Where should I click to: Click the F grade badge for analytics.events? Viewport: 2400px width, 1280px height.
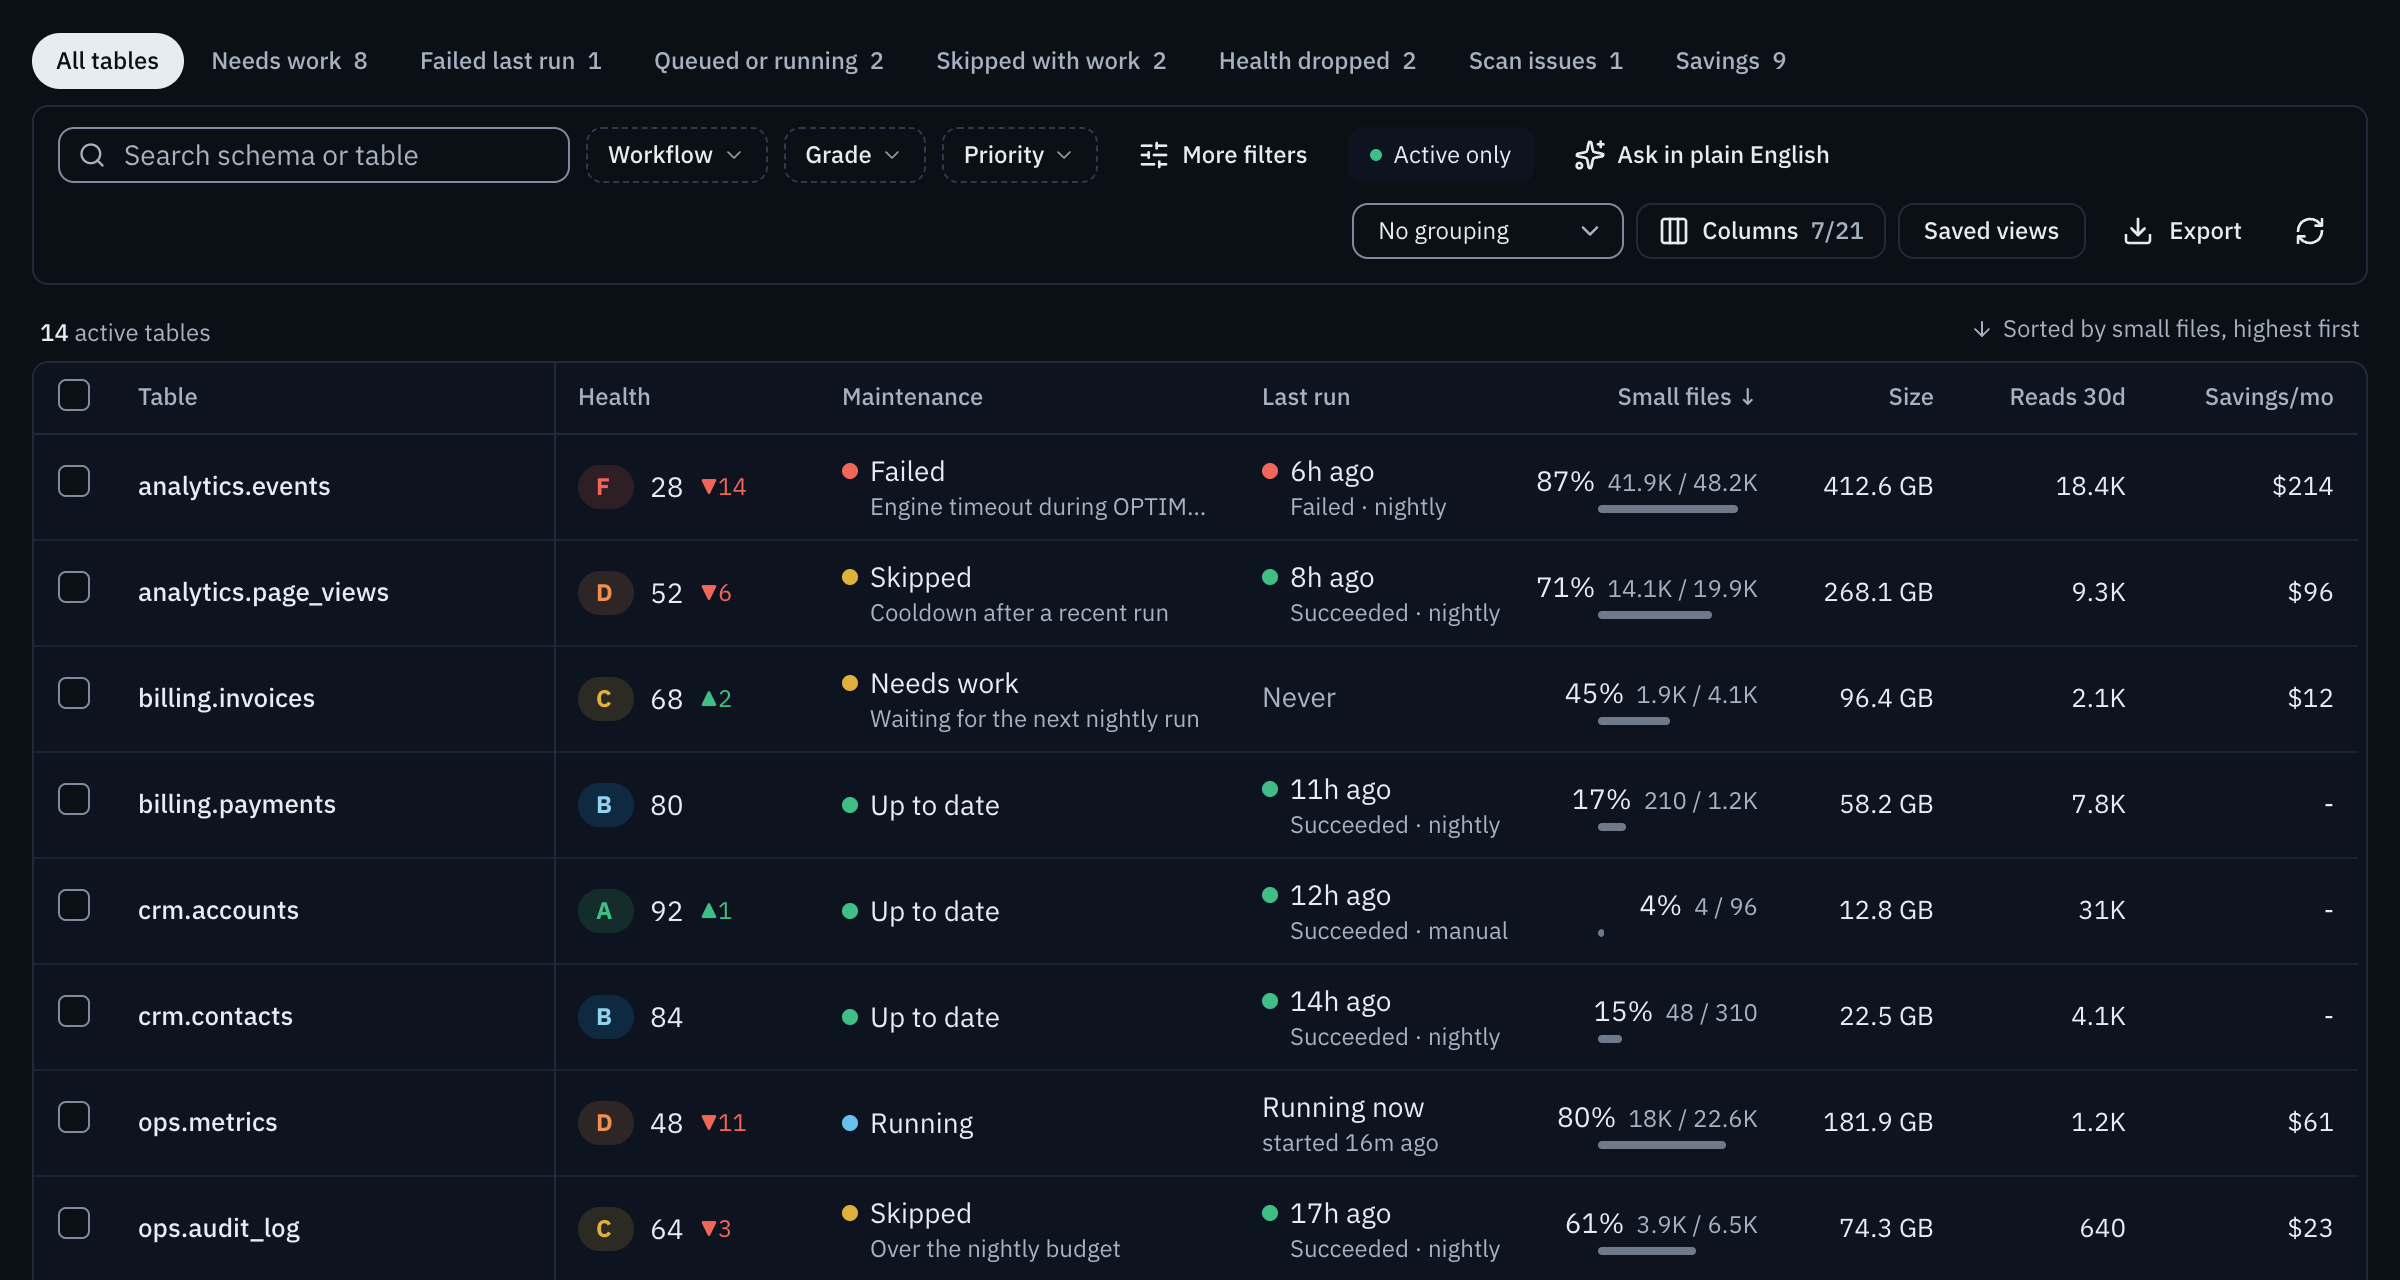tap(604, 487)
